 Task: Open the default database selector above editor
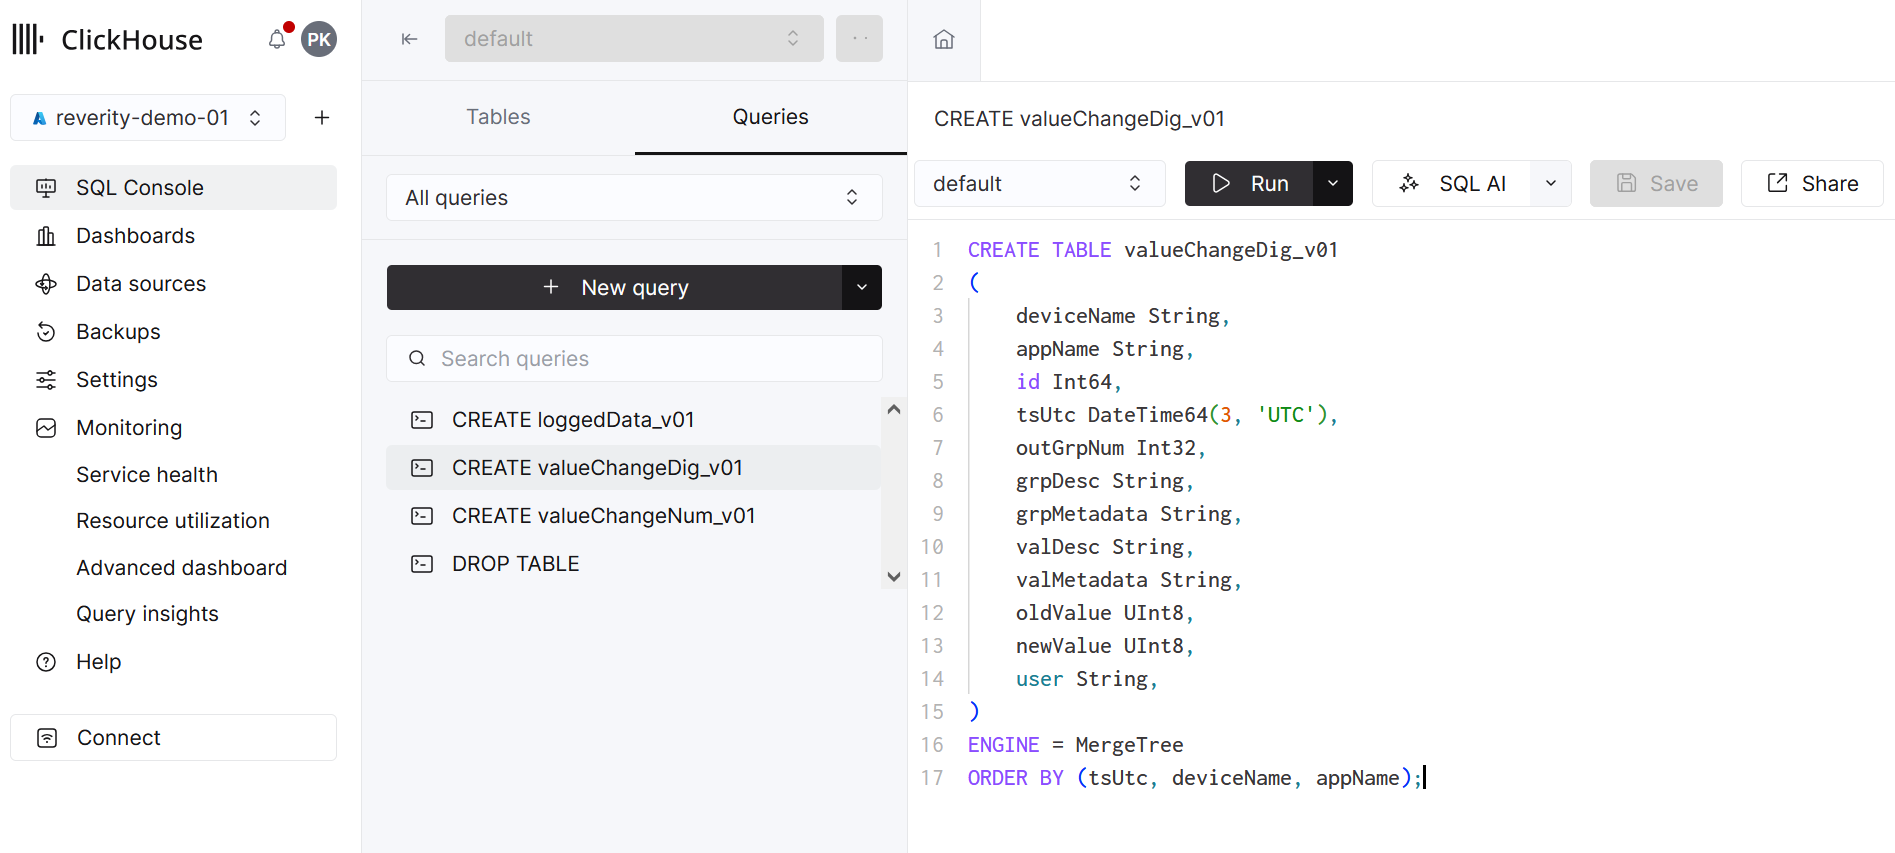1040,183
